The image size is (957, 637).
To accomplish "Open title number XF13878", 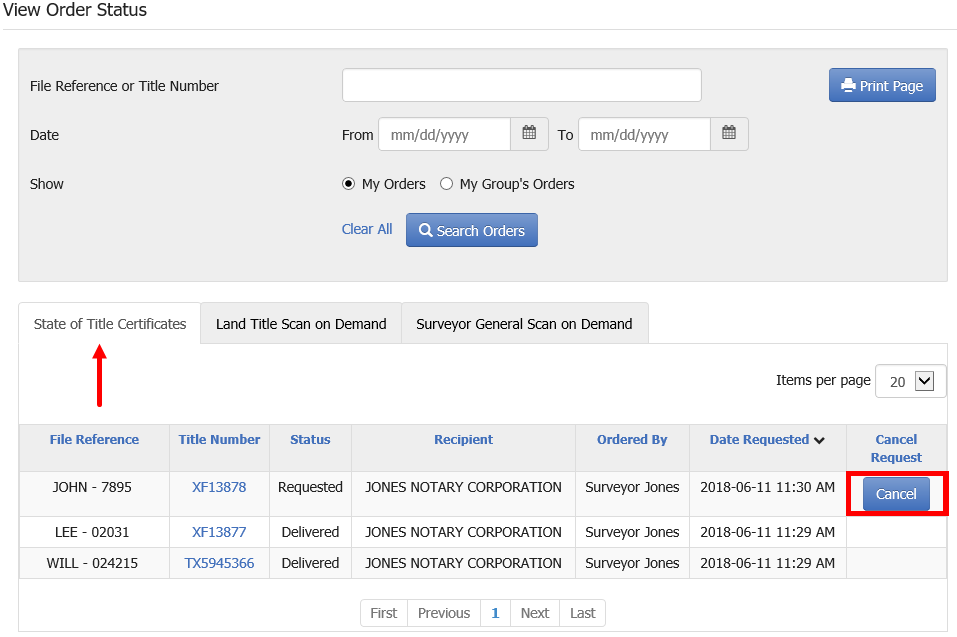I will (x=219, y=487).
